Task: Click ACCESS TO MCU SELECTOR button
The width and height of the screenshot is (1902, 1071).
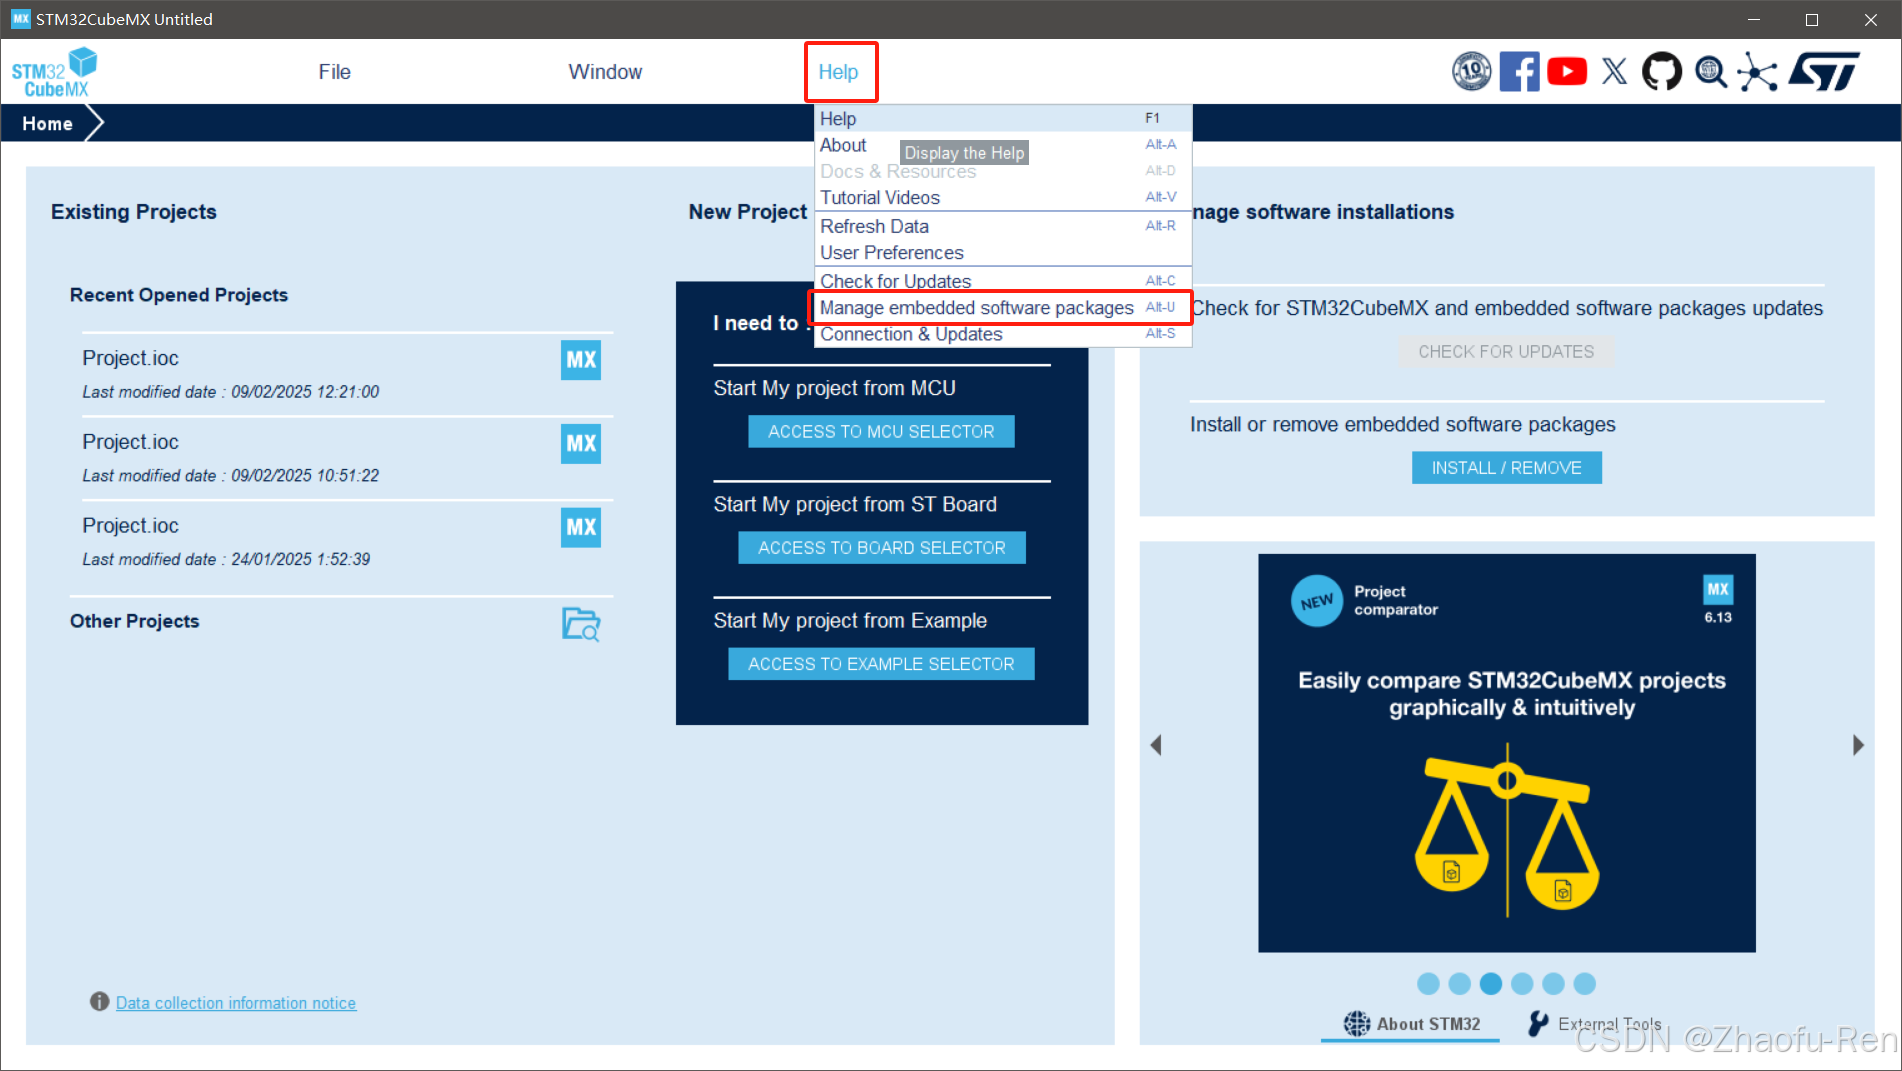Action: coord(881,432)
